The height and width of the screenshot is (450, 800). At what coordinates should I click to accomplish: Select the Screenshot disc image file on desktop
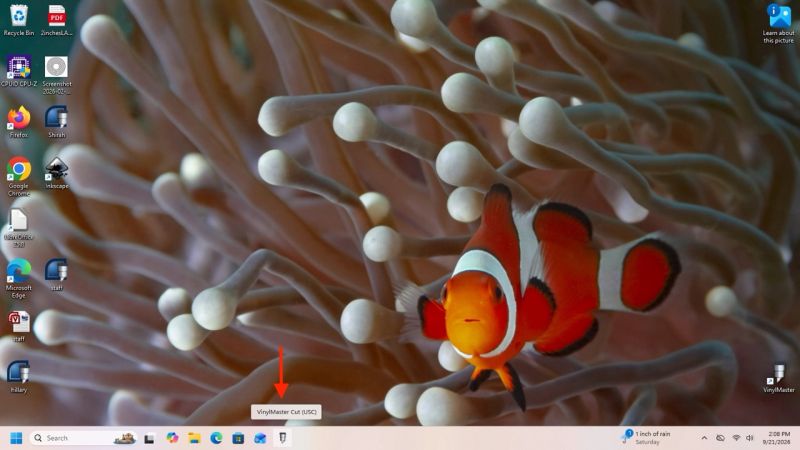(57, 75)
